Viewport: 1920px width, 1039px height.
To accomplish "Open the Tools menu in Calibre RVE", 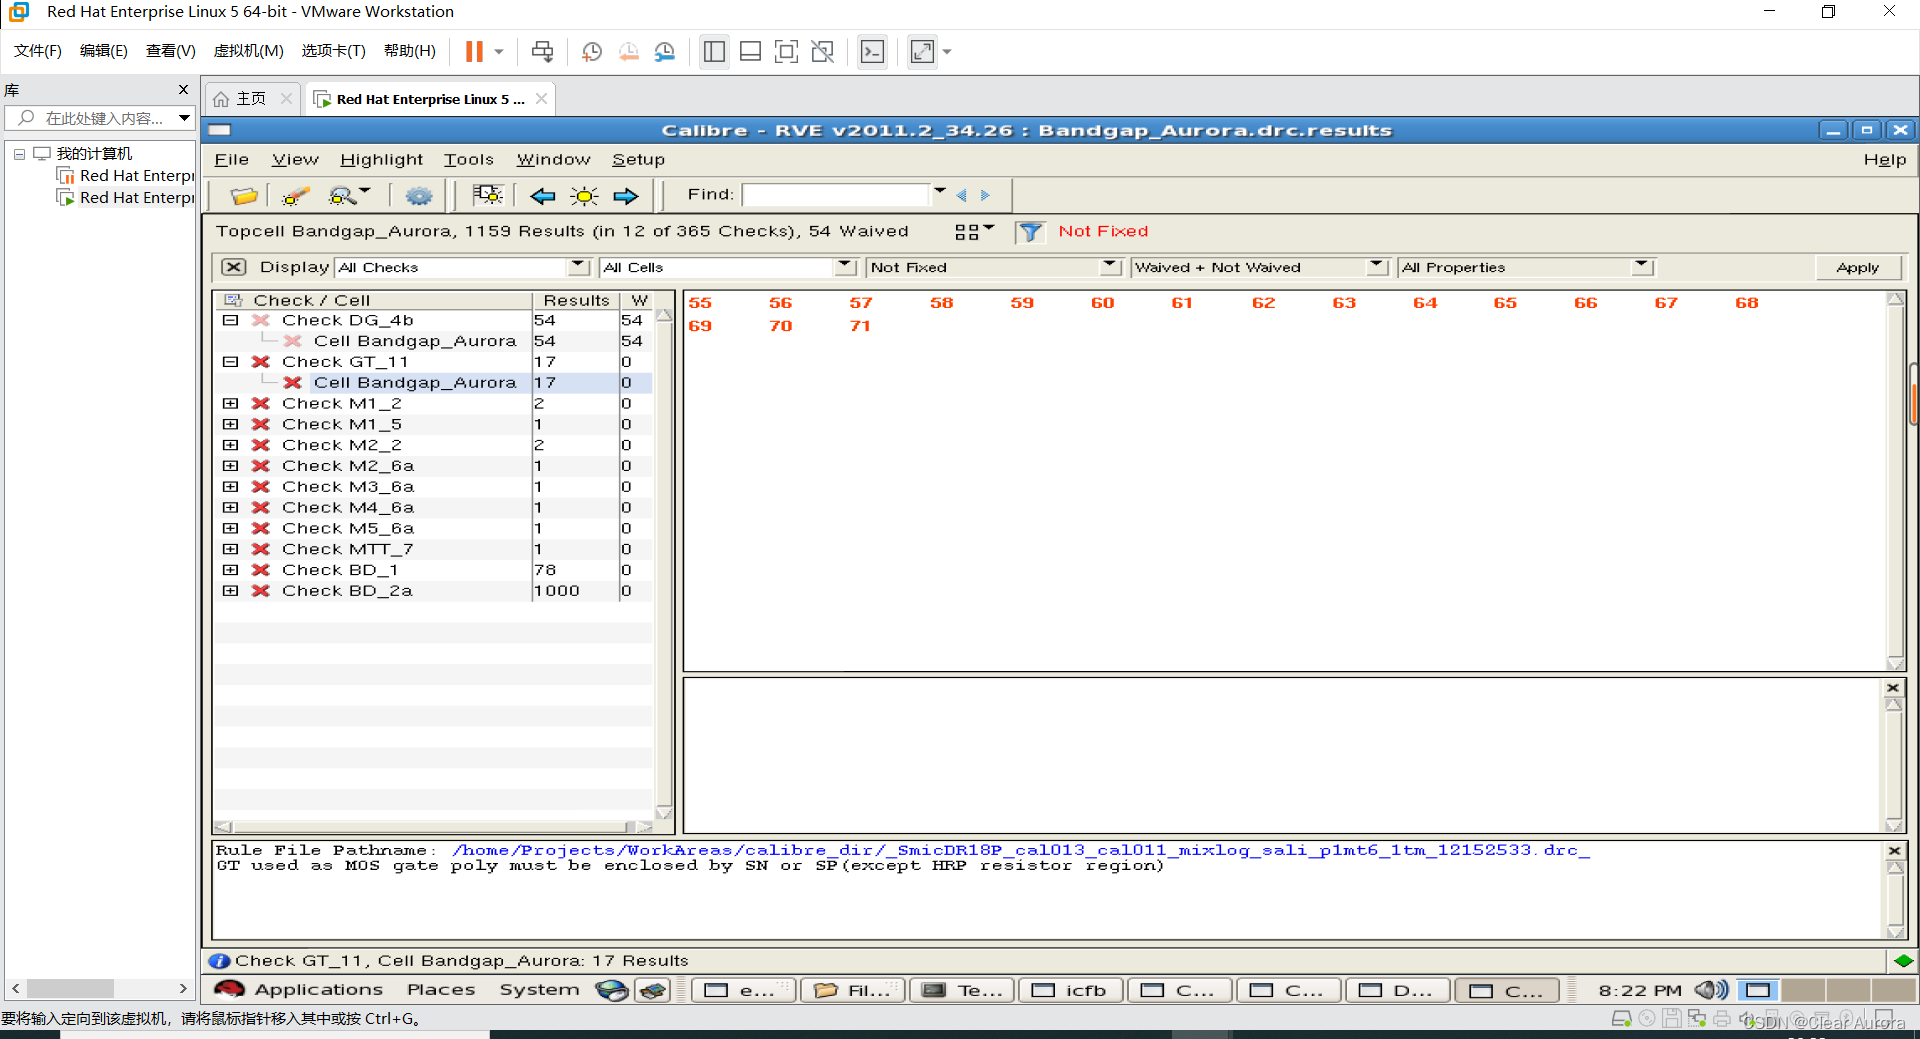I will point(469,159).
